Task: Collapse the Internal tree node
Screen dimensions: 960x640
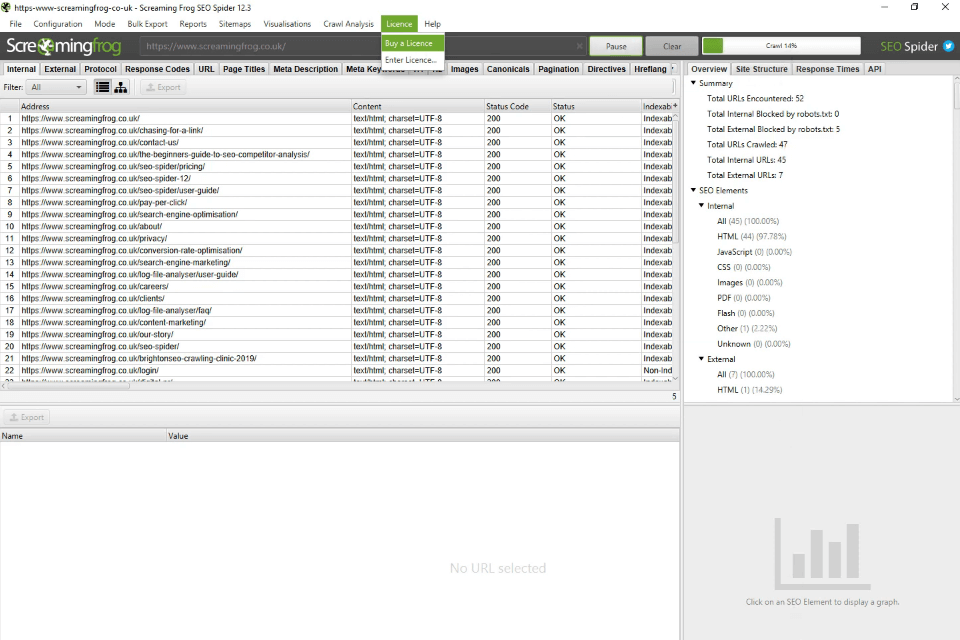Action: 702,205
